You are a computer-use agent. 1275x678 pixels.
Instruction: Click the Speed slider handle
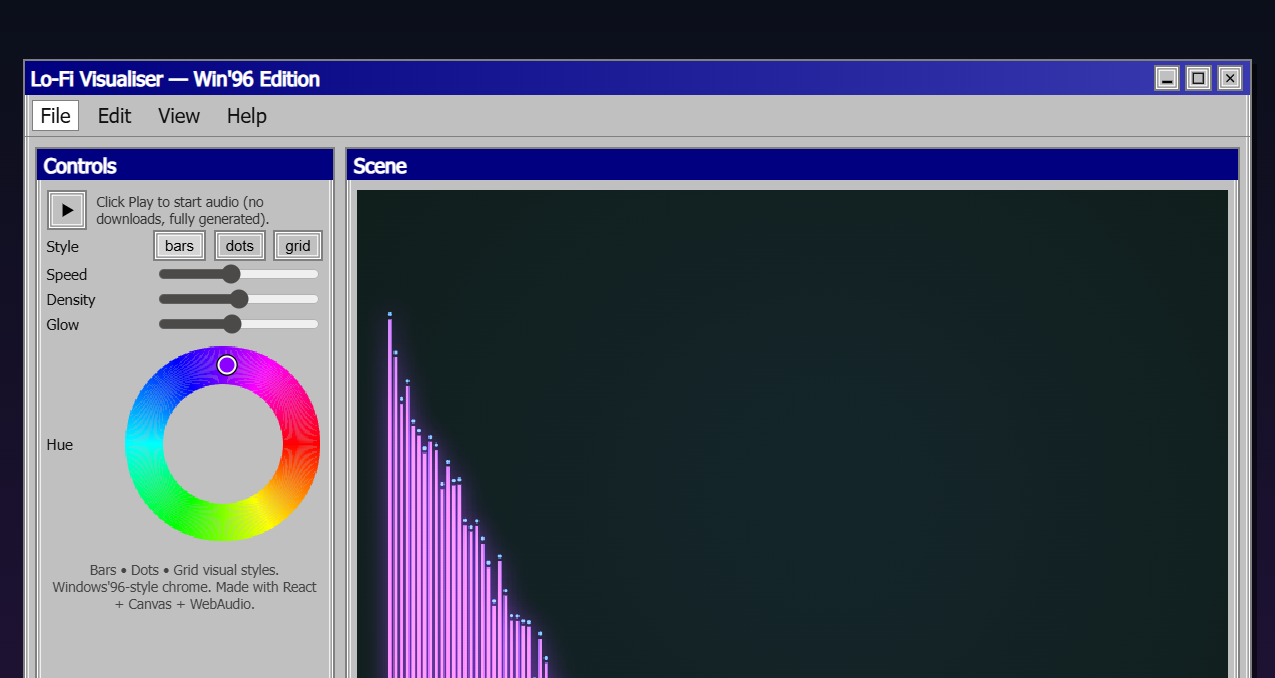tap(231, 274)
